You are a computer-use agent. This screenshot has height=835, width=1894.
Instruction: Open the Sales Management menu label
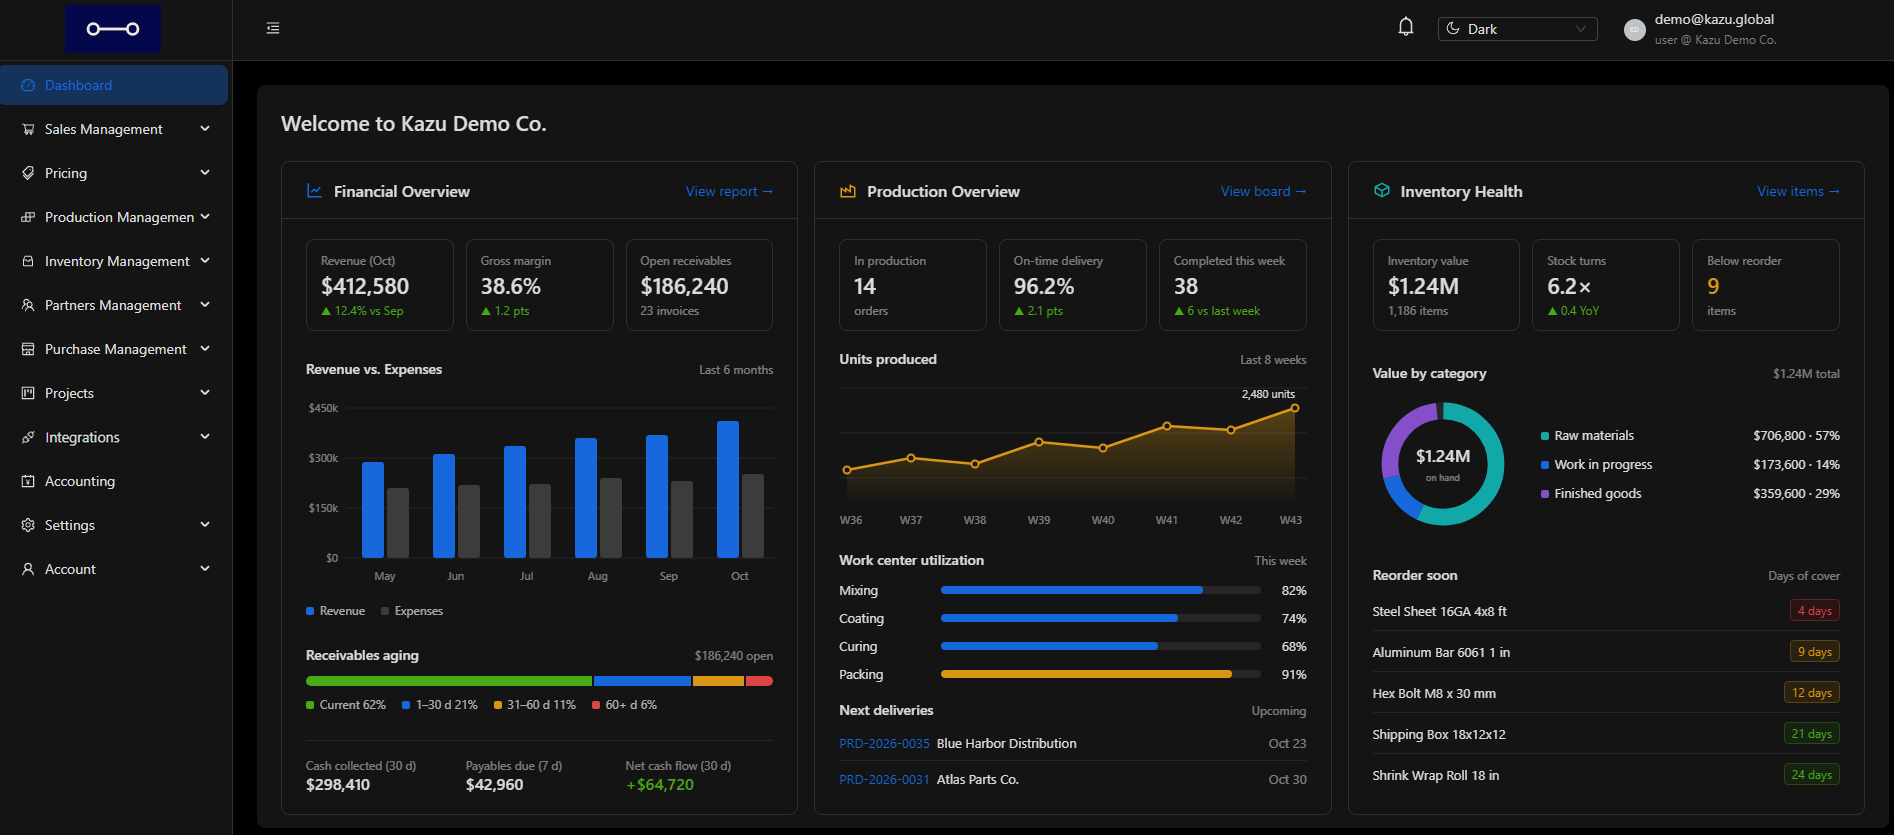click(x=103, y=129)
